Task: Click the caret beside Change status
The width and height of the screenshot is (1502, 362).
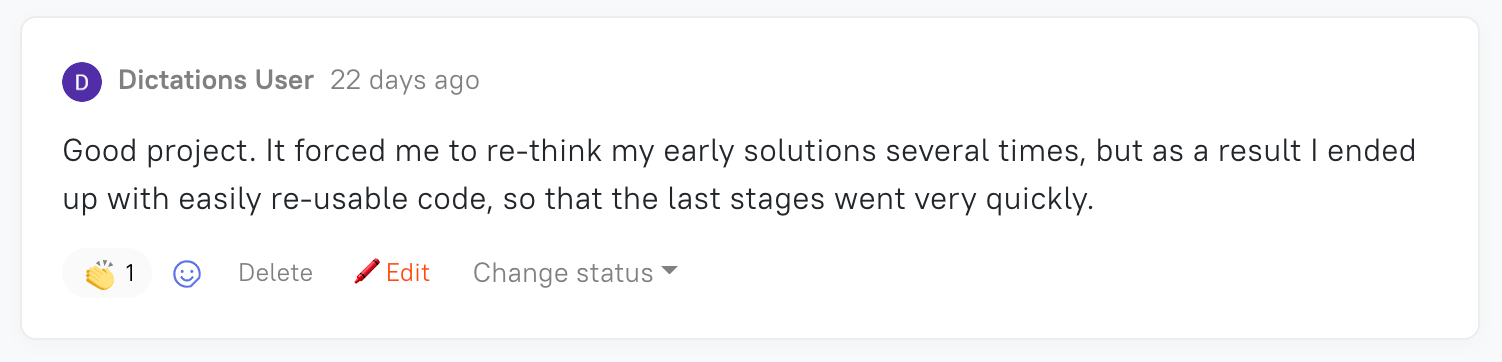Action: (670, 271)
